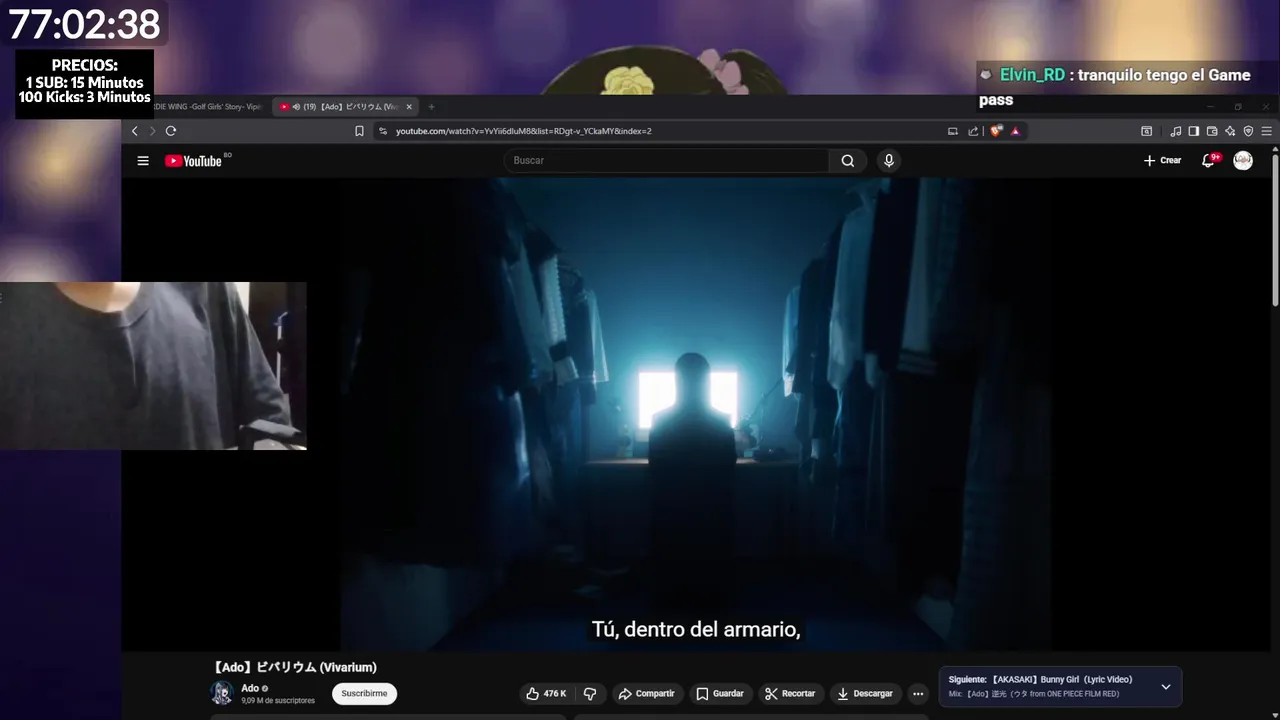This screenshot has height=720, width=1280.
Task: Click the Guardar button
Action: click(x=720, y=694)
